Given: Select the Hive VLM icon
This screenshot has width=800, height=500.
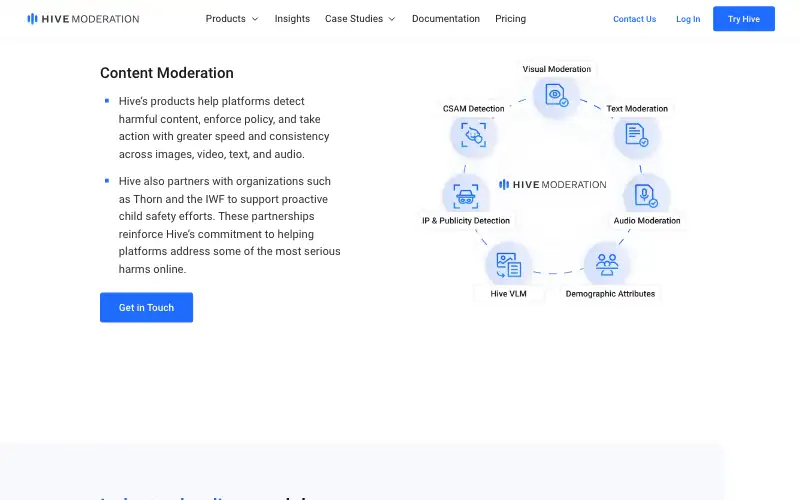Looking at the screenshot, I should (508, 265).
